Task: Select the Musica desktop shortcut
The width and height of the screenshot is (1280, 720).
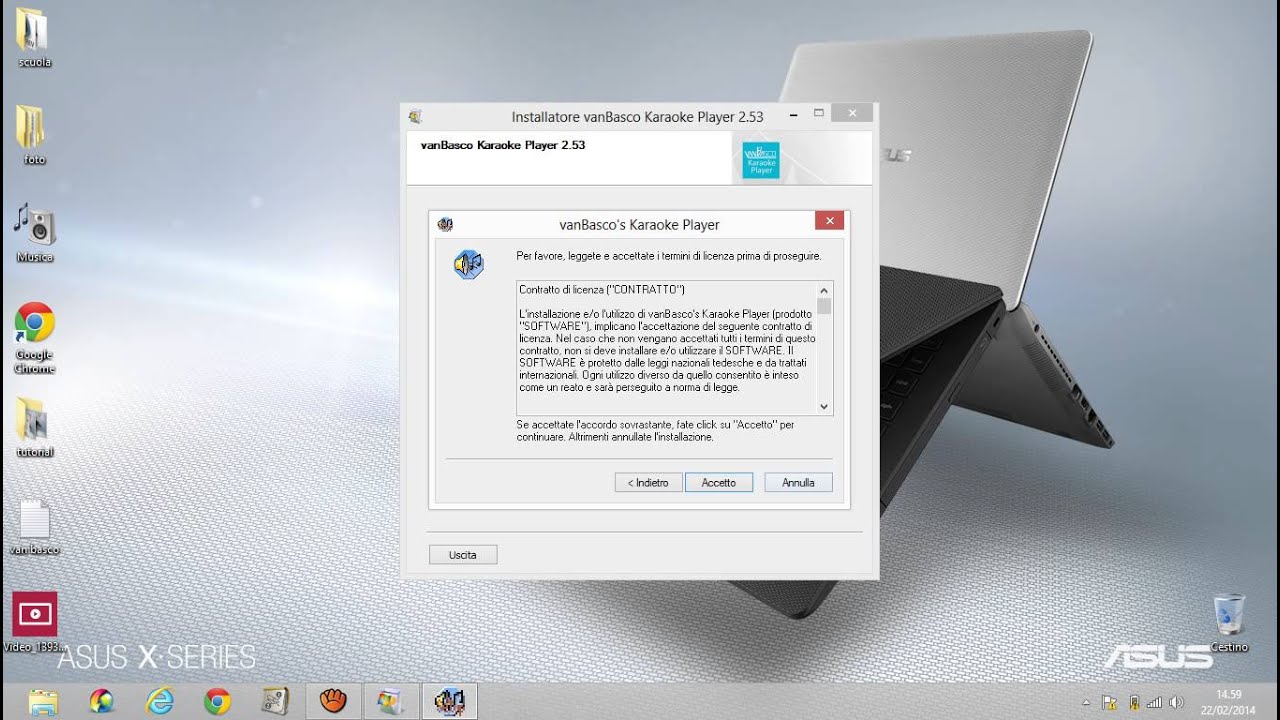Action: click(34, 232)
